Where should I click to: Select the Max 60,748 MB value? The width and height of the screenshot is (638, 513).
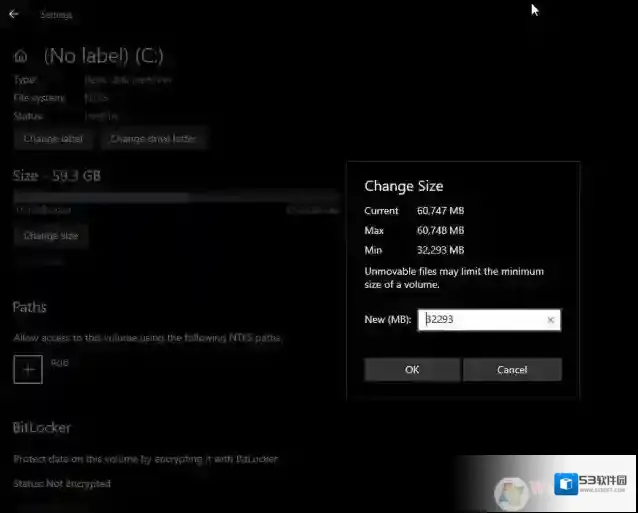point(440,231)
